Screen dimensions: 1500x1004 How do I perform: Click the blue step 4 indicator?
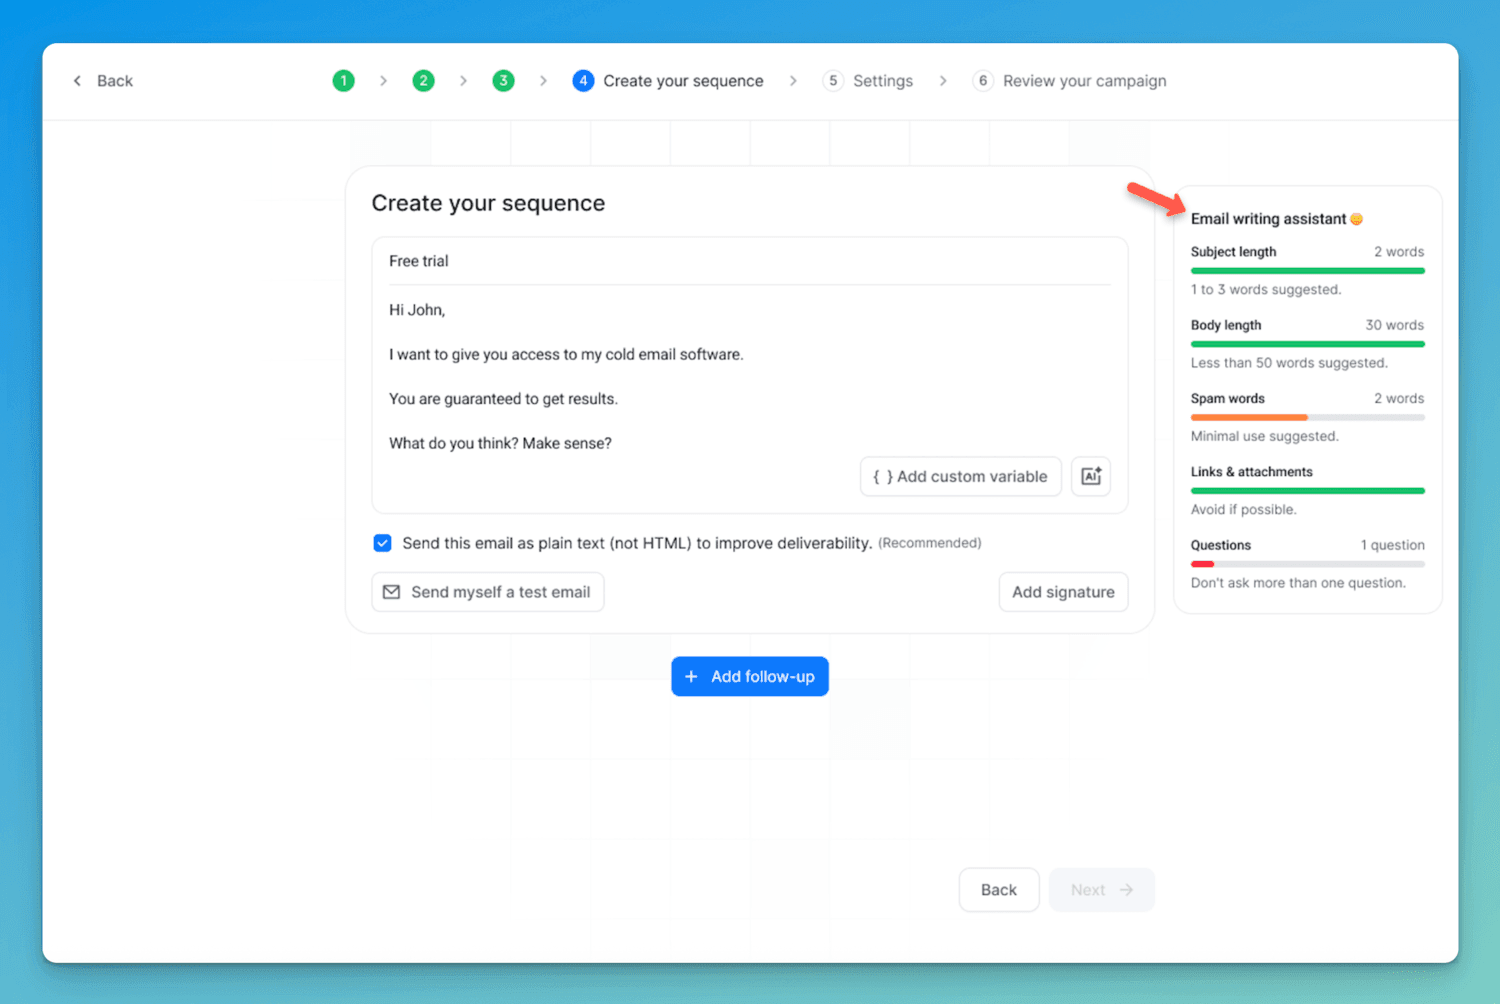pos(583,80)
